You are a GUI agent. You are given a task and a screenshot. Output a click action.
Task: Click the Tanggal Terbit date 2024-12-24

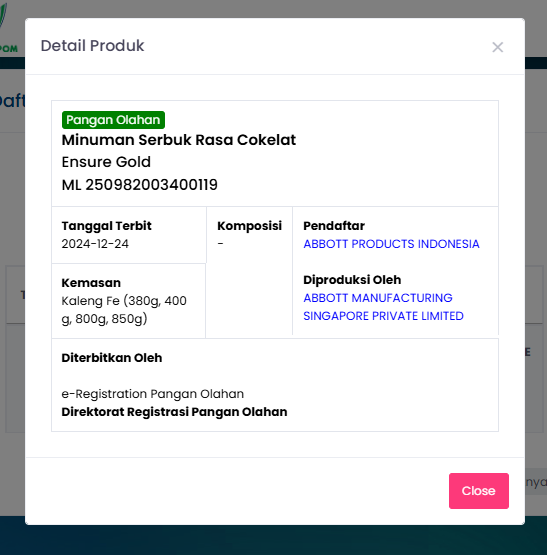tap(95, 244)
